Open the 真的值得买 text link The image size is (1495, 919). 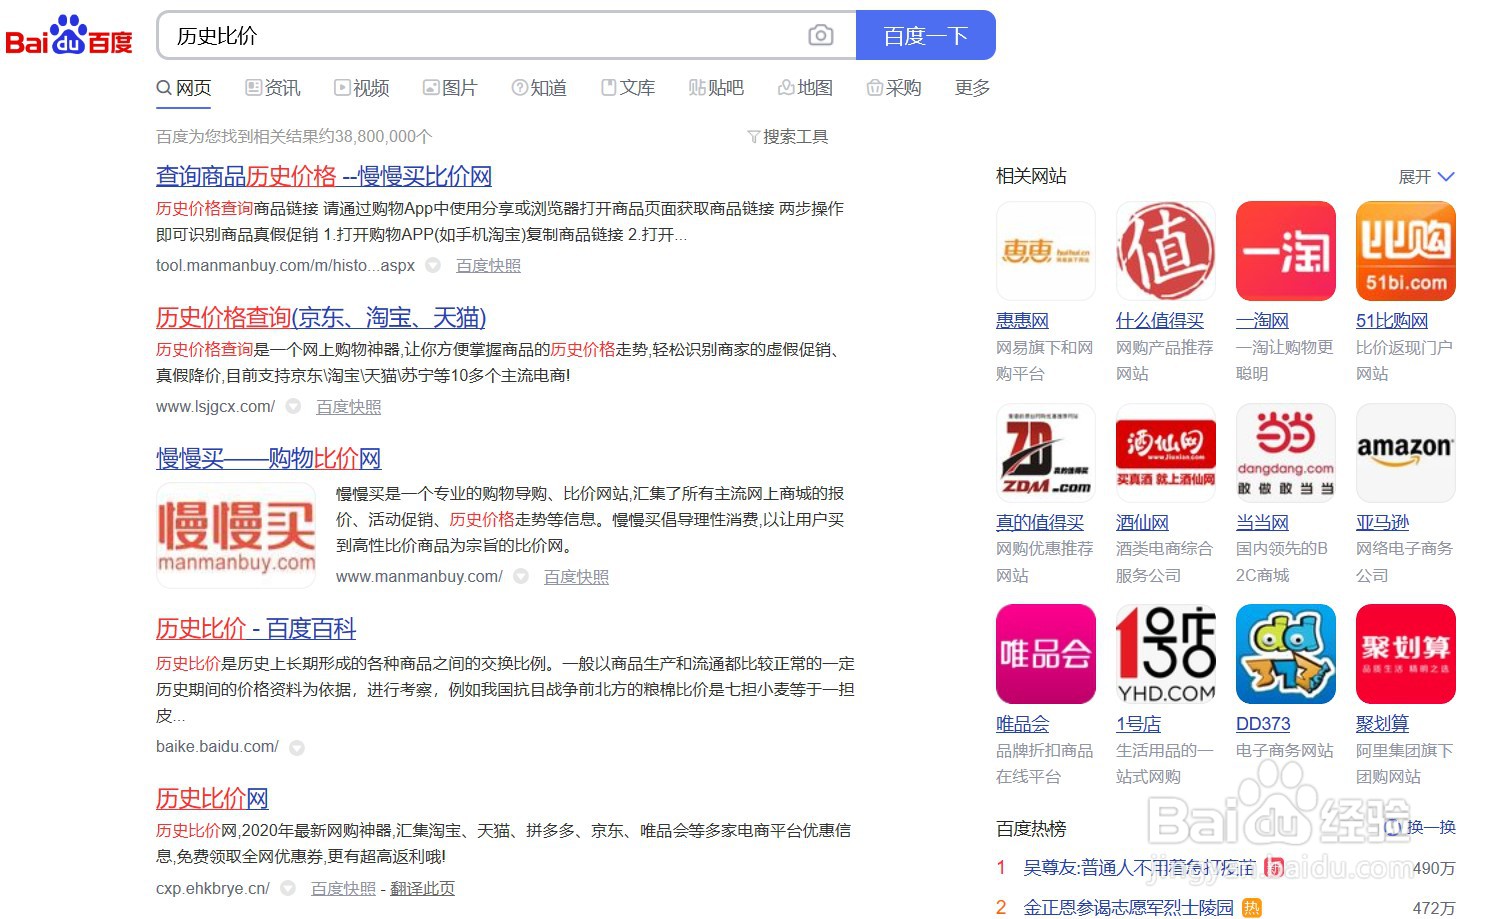1040,523
